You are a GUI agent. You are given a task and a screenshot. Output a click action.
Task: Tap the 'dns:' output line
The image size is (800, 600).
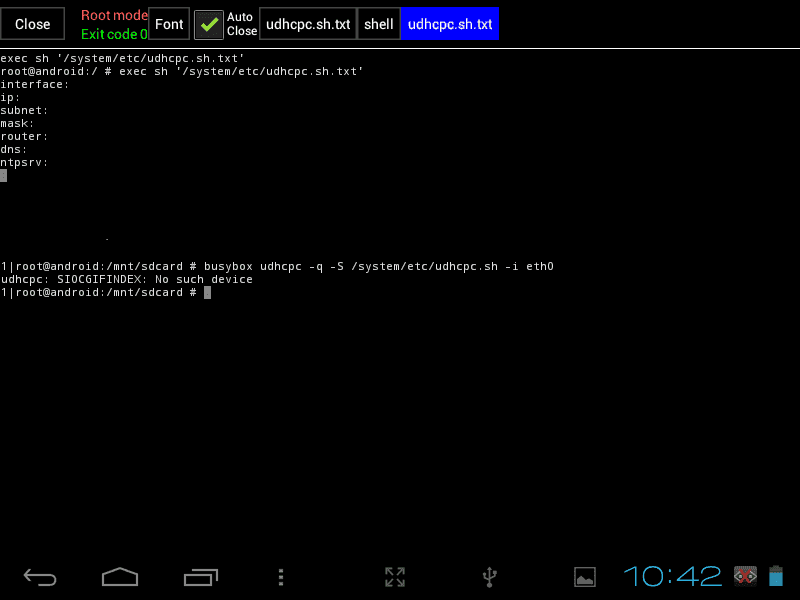pos(13,149)
